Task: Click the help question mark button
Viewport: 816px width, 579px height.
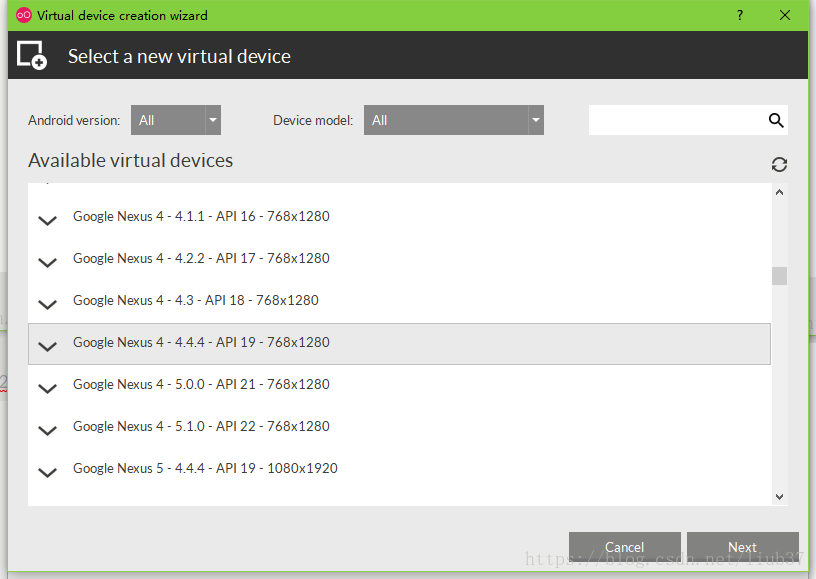Action: (x=740, y=15)
